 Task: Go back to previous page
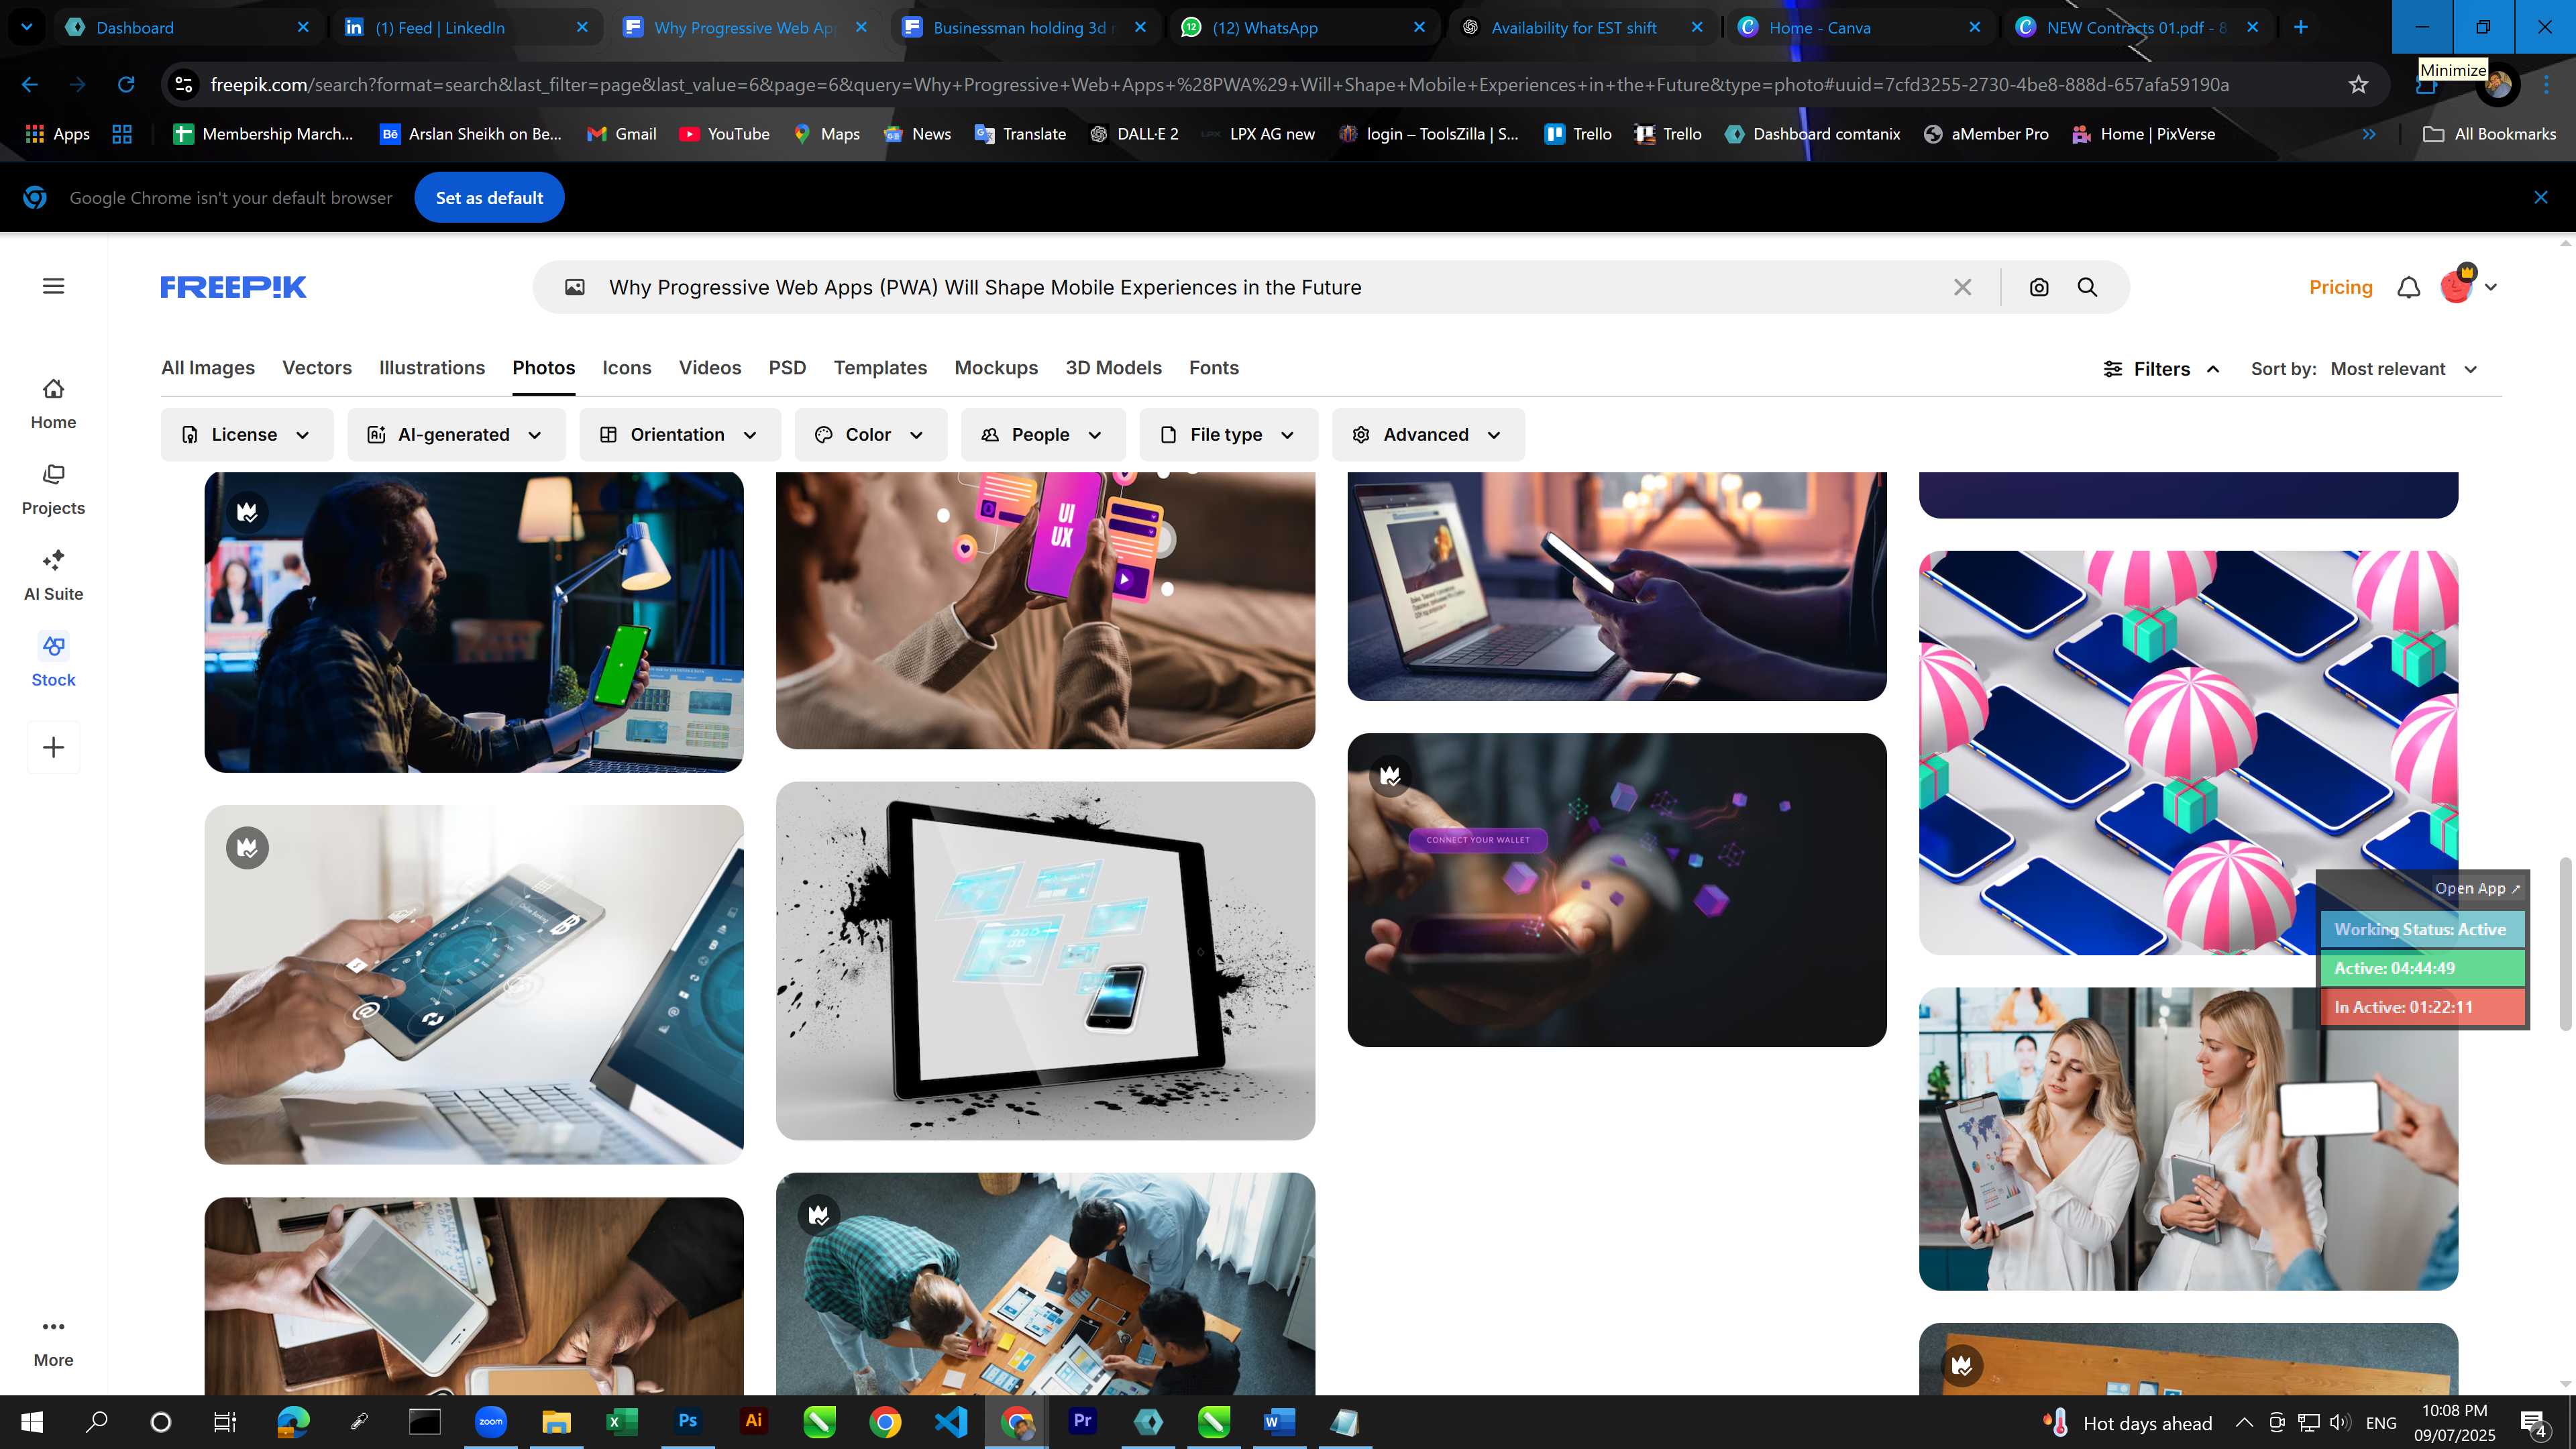point(30,85)
